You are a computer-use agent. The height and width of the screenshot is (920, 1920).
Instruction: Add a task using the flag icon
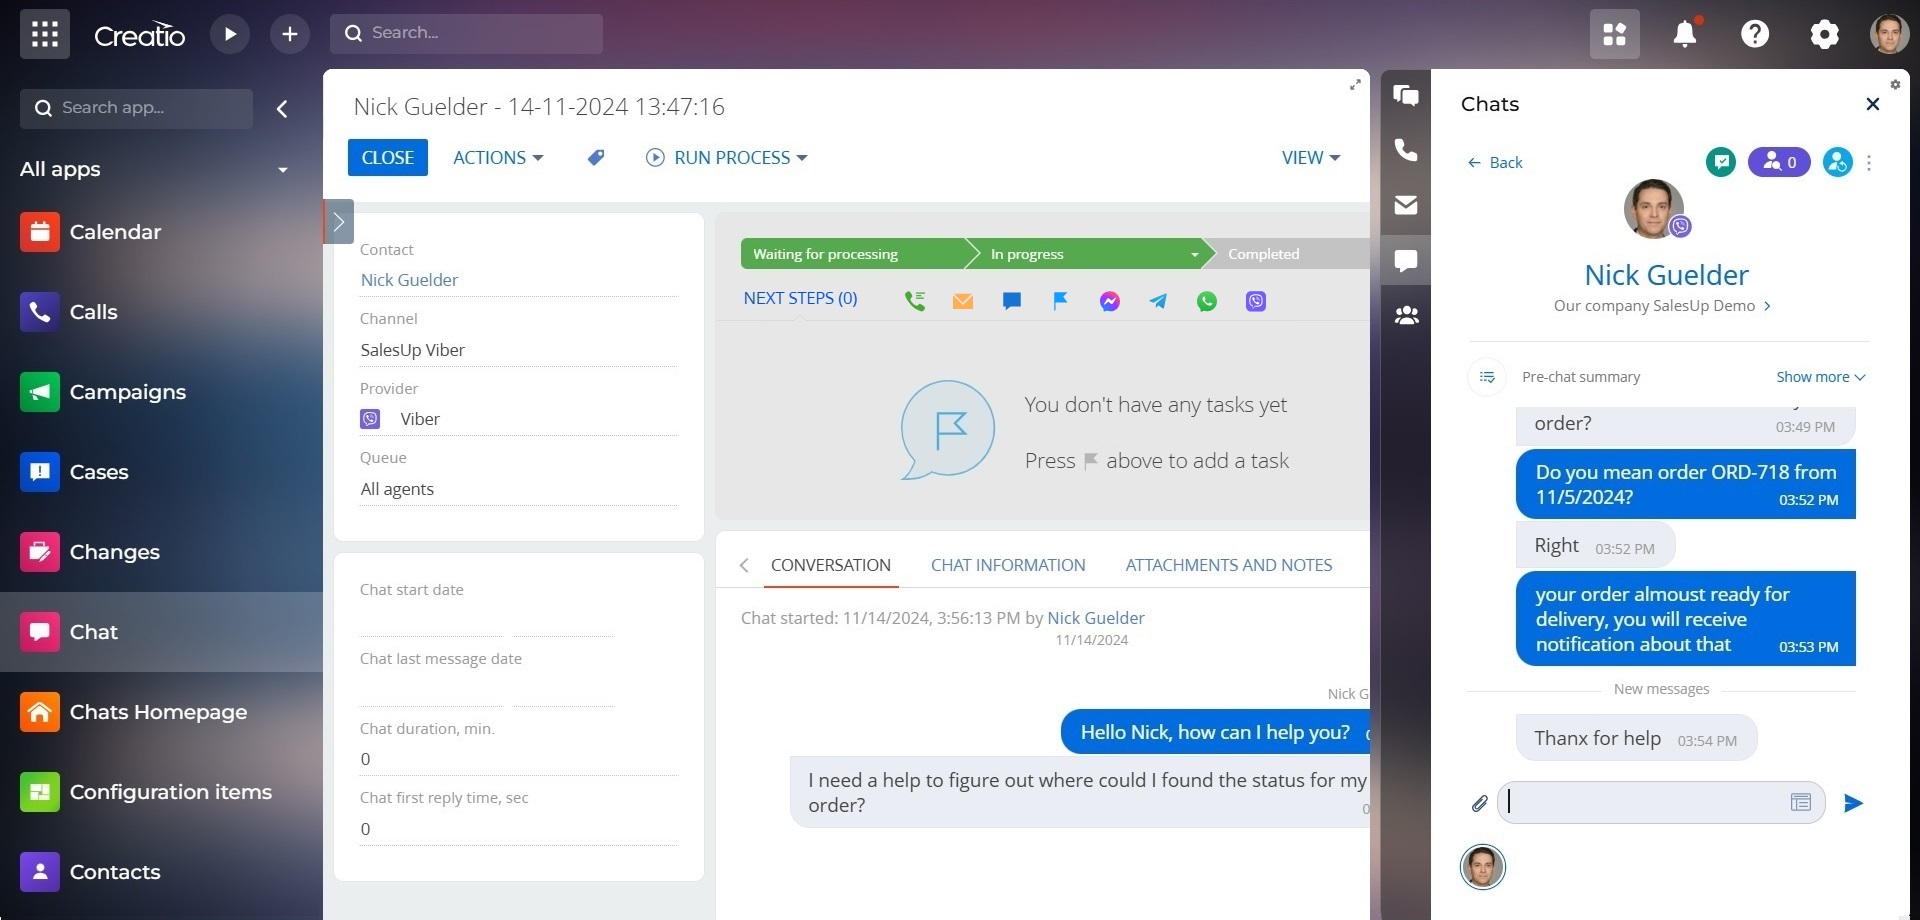pyautogui.click(x=1060, y=301)
